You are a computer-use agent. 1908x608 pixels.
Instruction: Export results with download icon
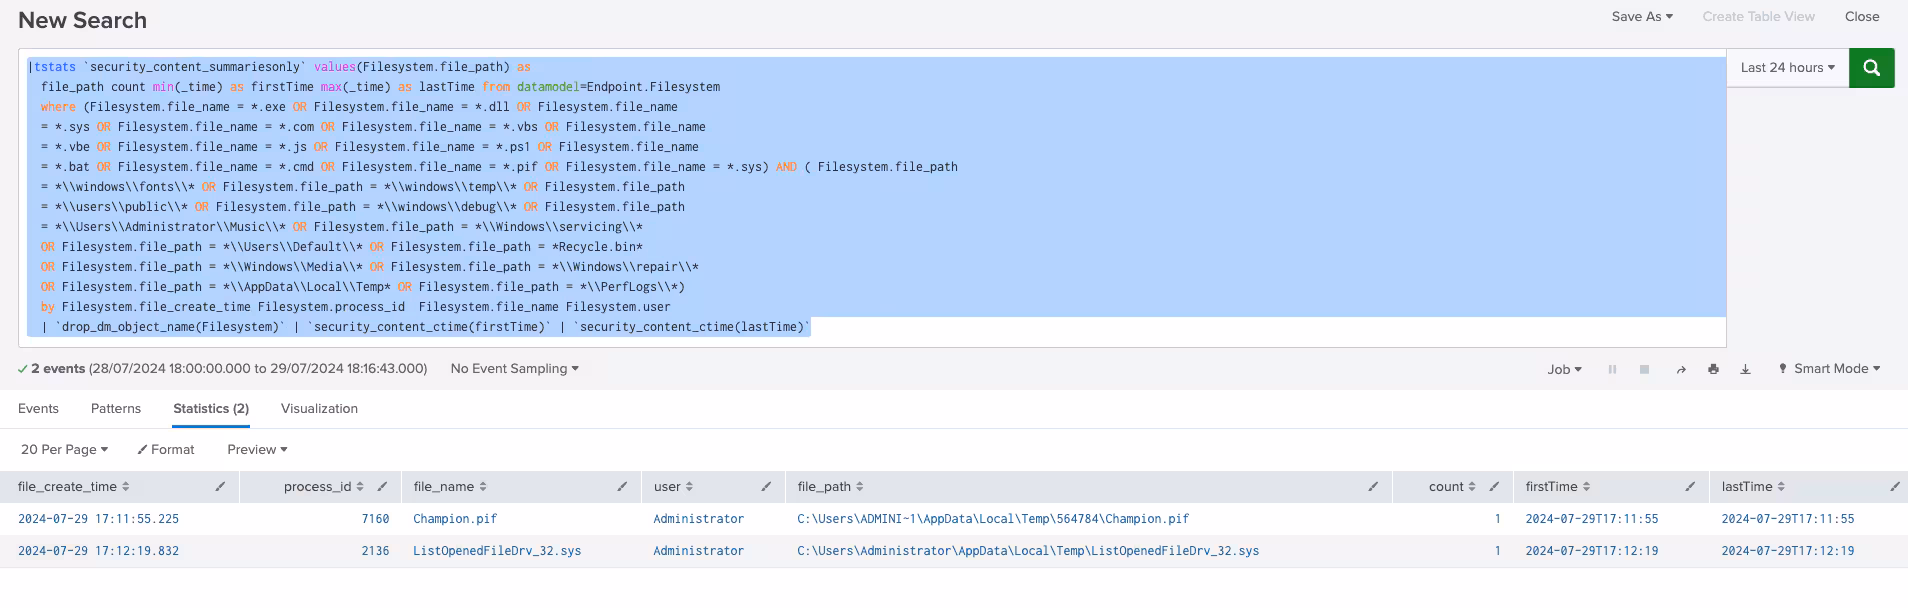(x=1745, y=370)
